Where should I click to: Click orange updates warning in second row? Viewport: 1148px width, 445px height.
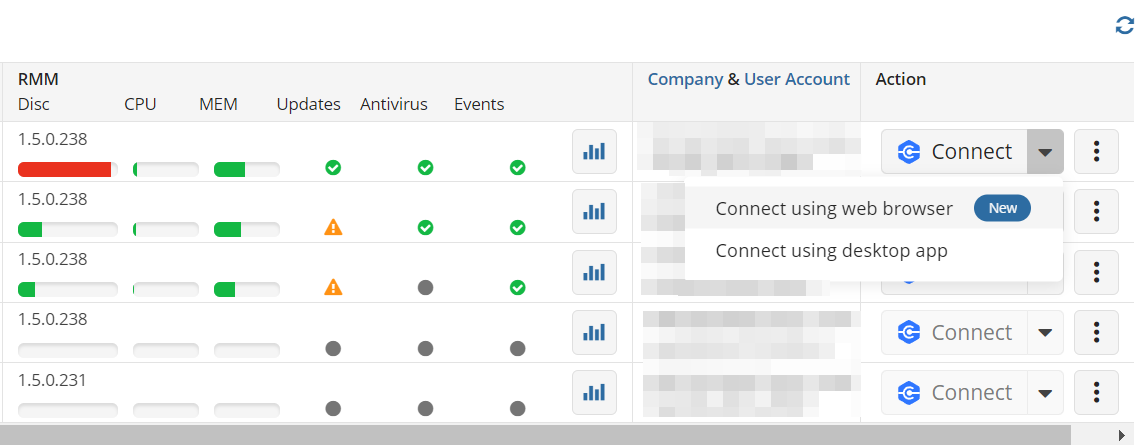[333, 228]
